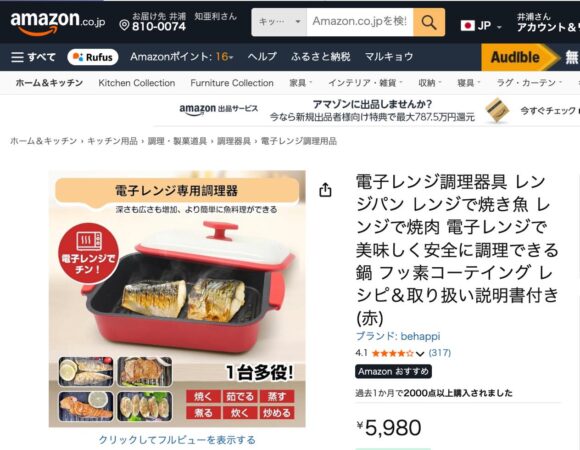Click the Amazon 出品サービス logo
Image resolution: width=580 pixels, height=450 pixels.
(218, 109)
